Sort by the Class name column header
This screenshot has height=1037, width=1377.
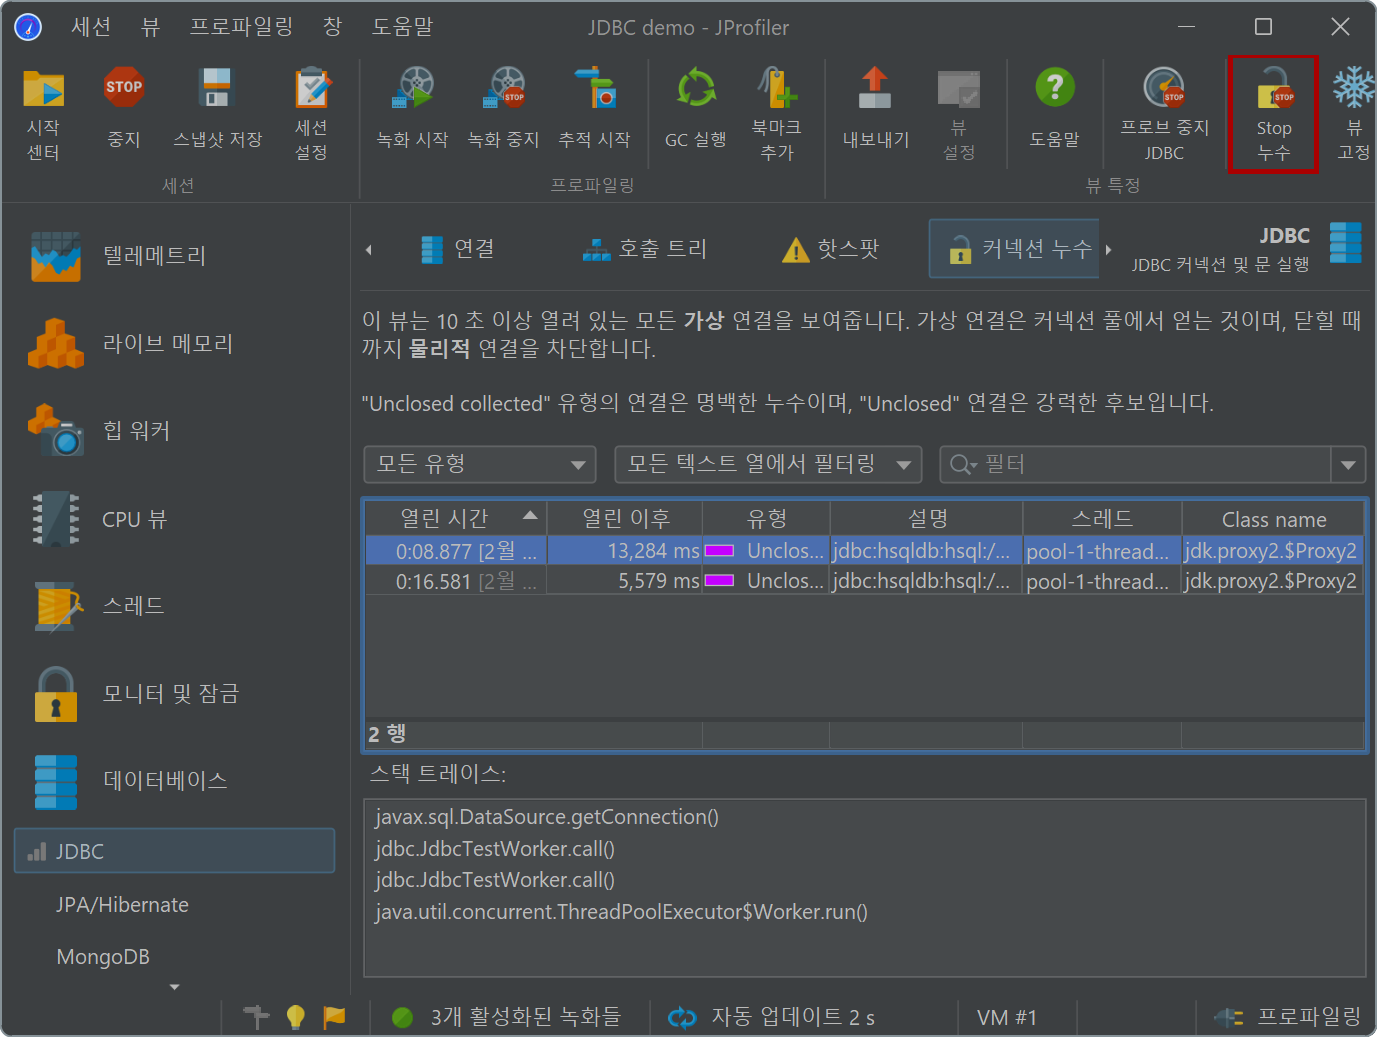1274,519
